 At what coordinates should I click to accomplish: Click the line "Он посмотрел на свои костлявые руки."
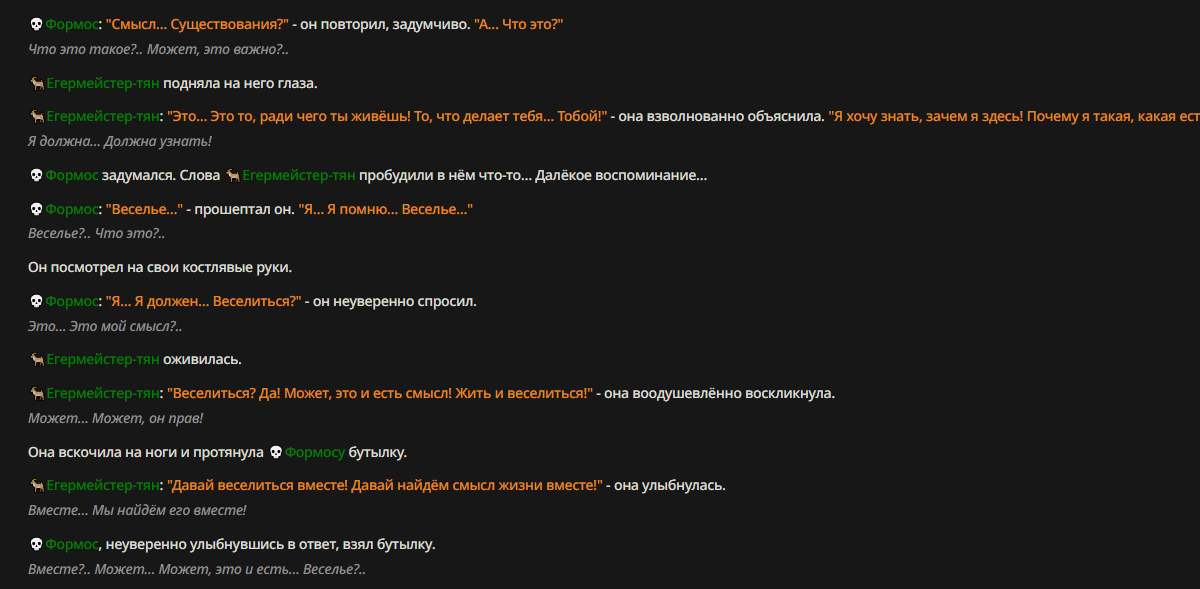coord(160,268)
